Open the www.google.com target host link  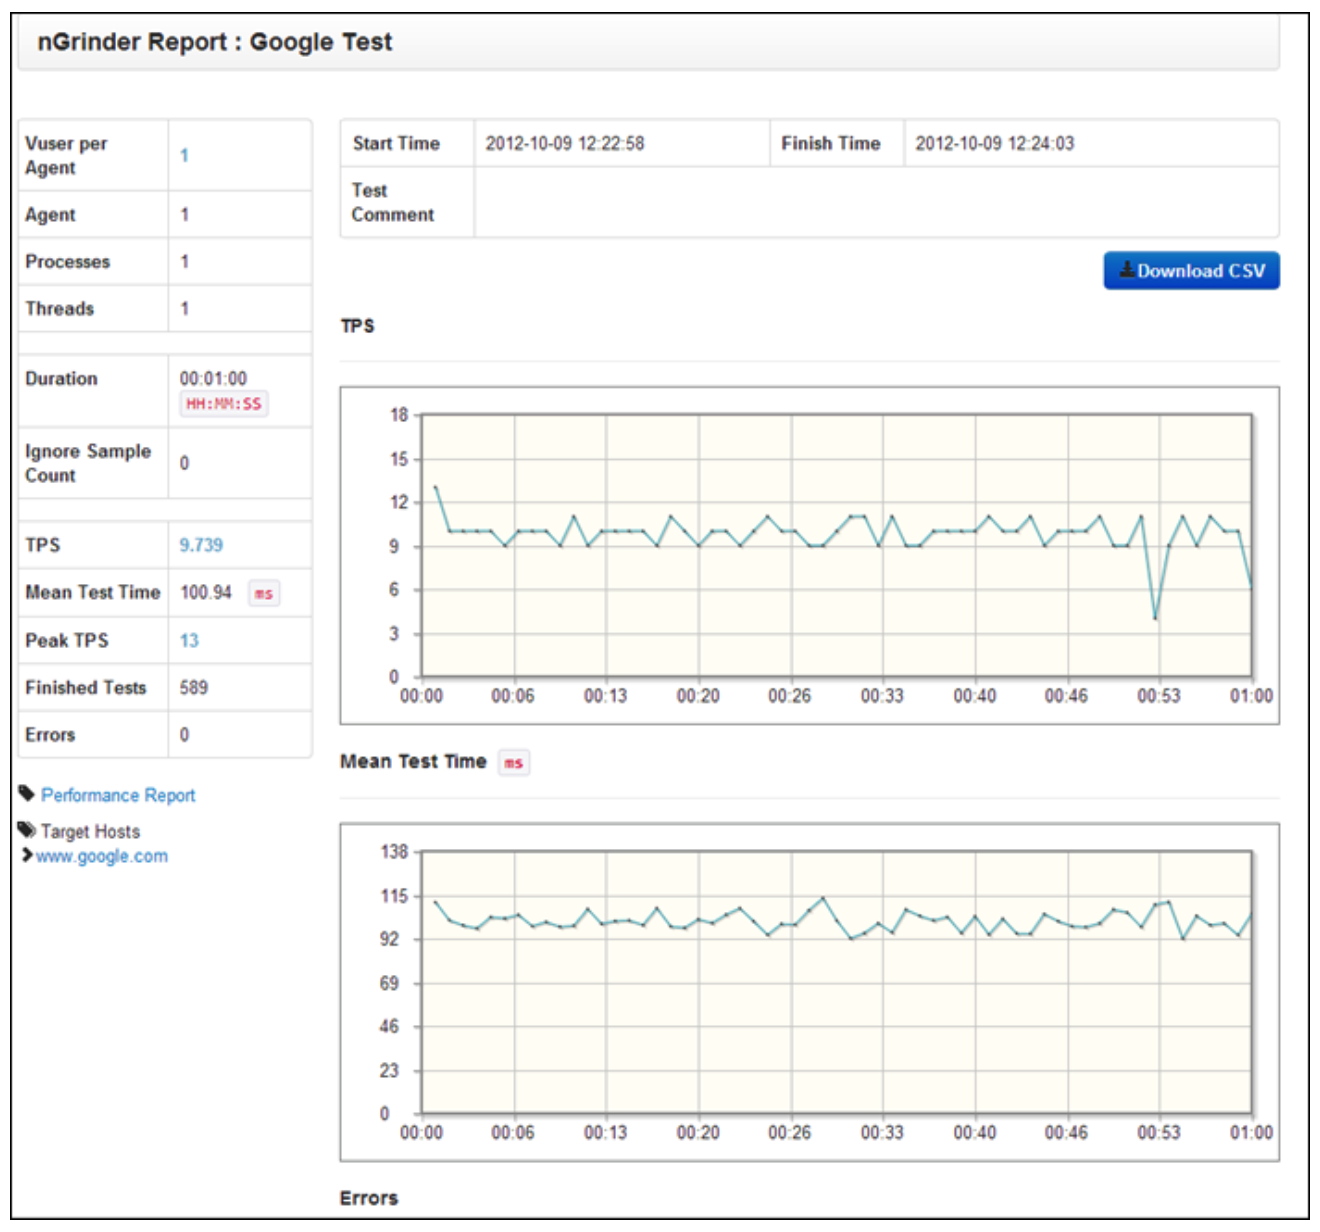(x=102, y=856)
